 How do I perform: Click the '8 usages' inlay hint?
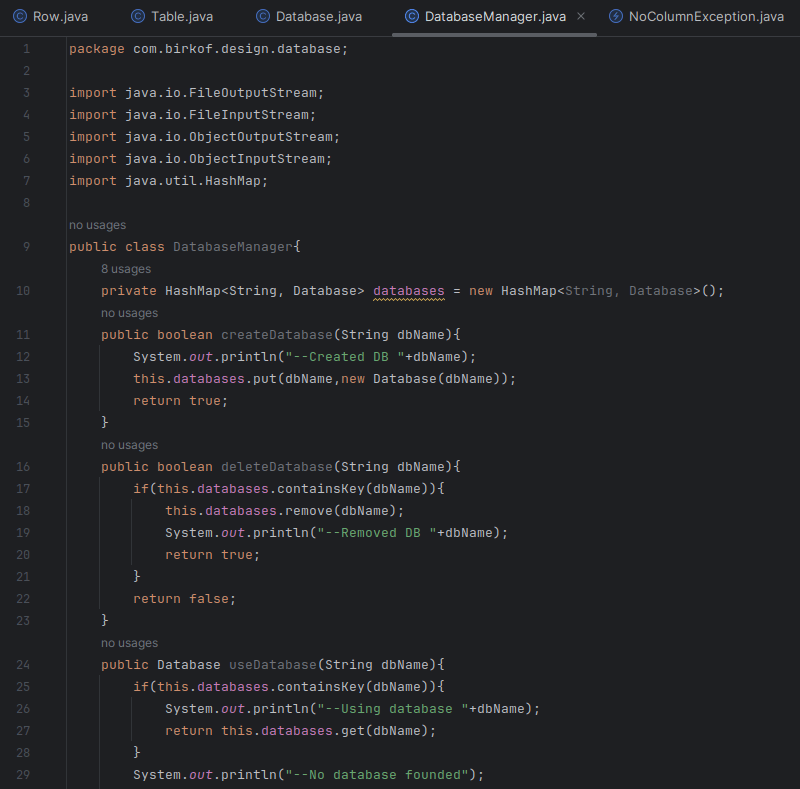click(126, 269)
